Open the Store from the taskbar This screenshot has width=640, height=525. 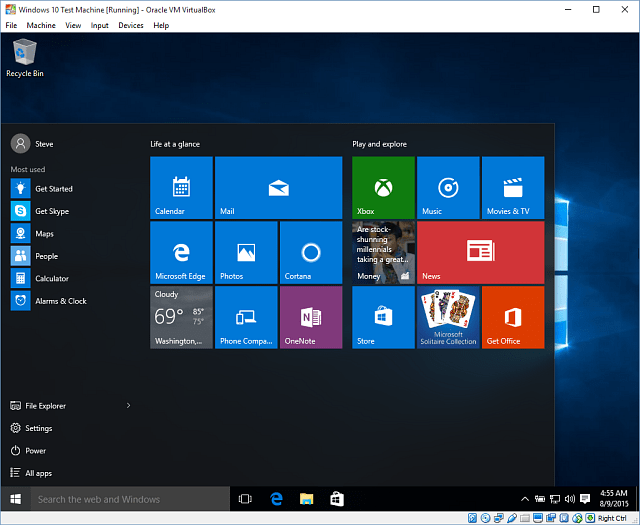coord(337,499)
